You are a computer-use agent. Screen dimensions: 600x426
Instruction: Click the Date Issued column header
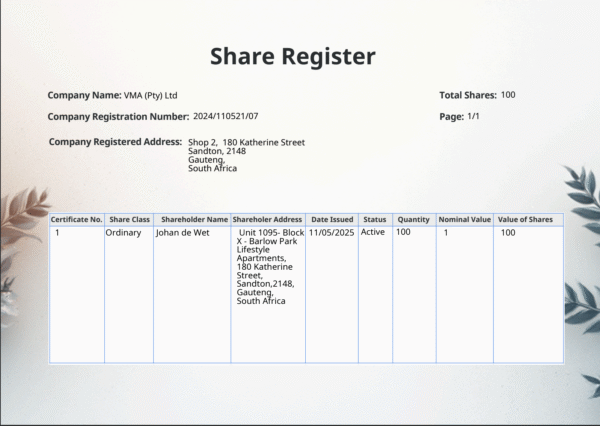[332, 220]
